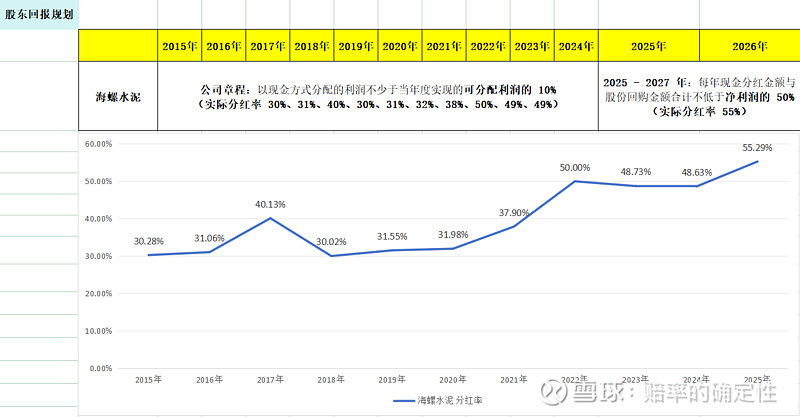Click the 30.02% data label
The height and width of the screenshot is (417, 800).
[x=331, y=241]
